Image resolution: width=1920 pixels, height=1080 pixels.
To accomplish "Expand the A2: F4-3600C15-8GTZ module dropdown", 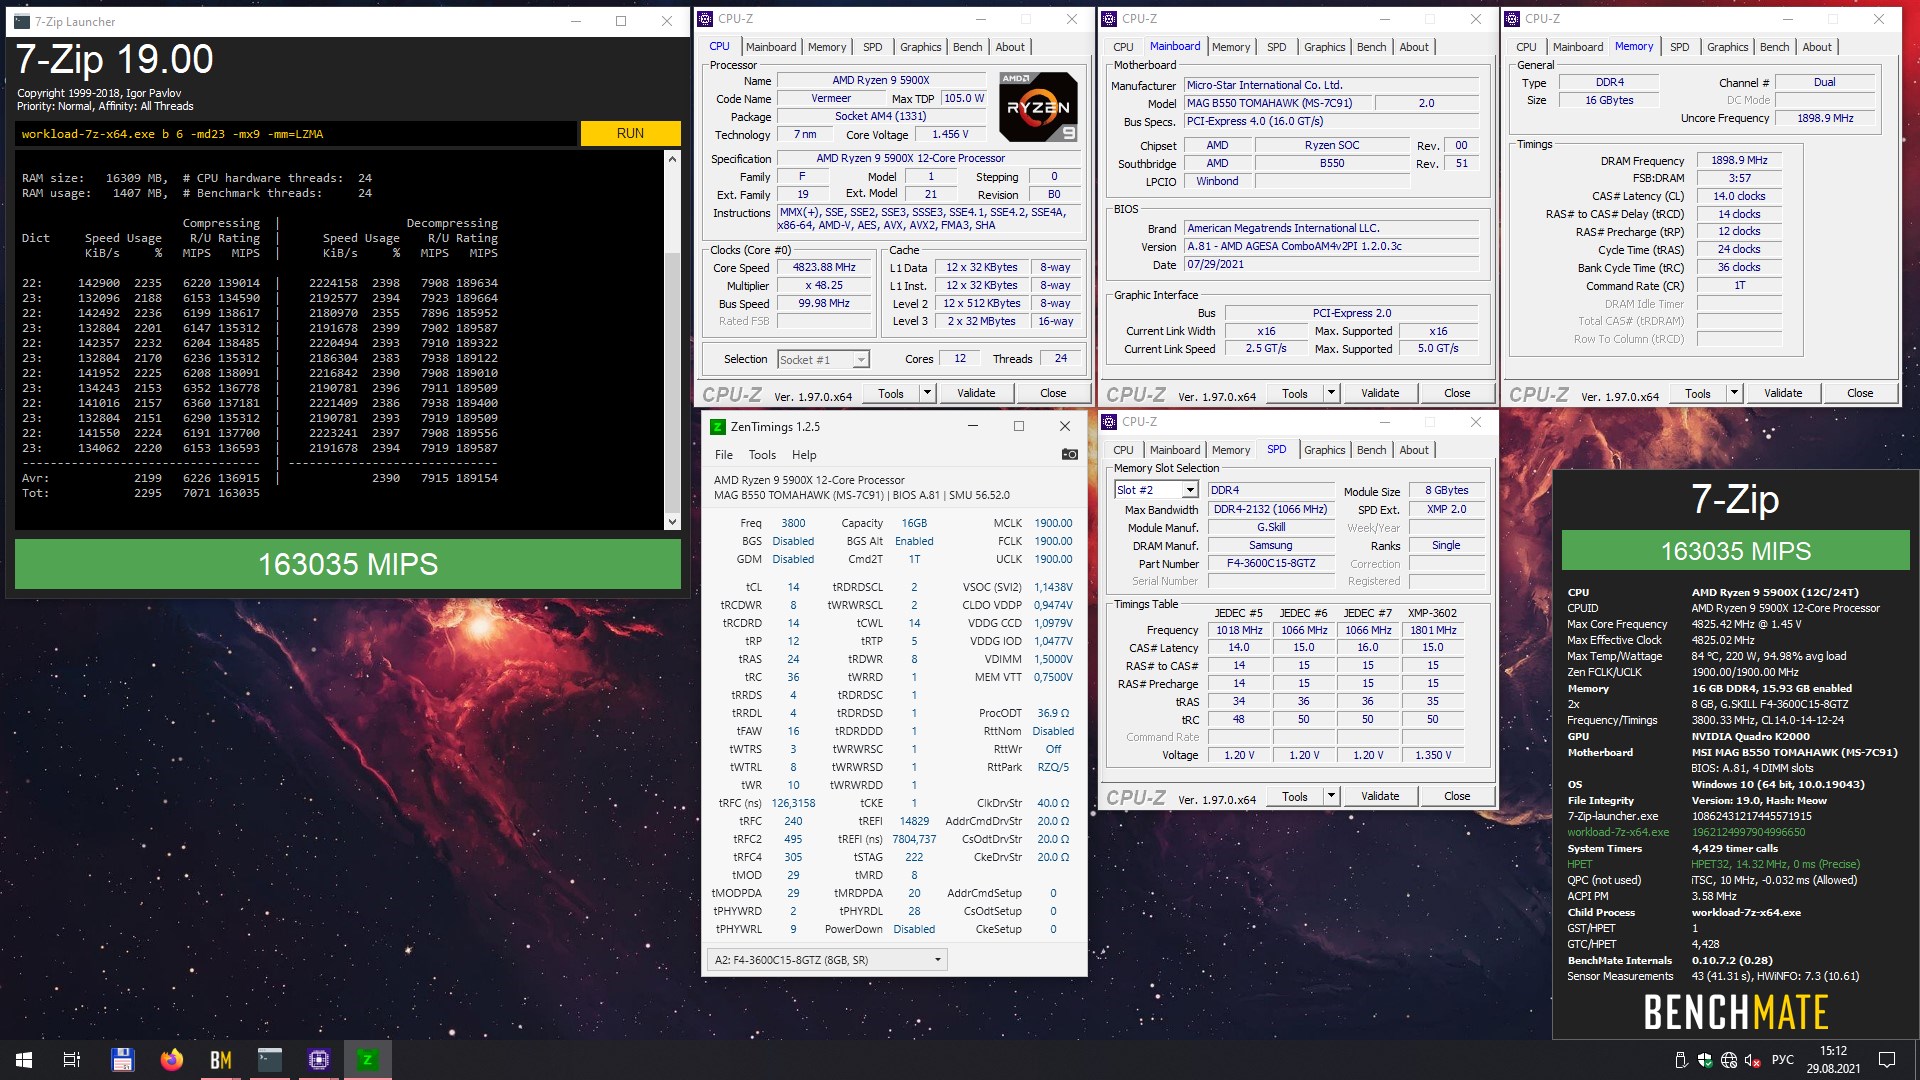I will [x=937, y=960].
